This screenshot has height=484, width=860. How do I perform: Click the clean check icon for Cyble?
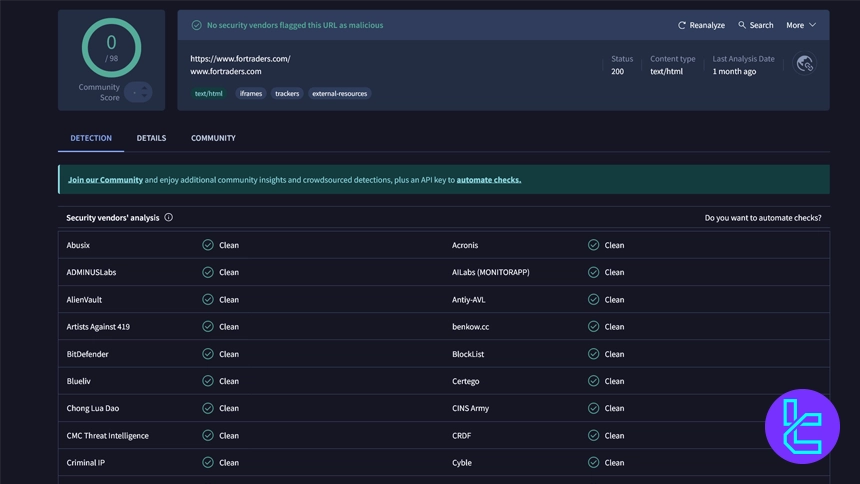pos(593,463)
